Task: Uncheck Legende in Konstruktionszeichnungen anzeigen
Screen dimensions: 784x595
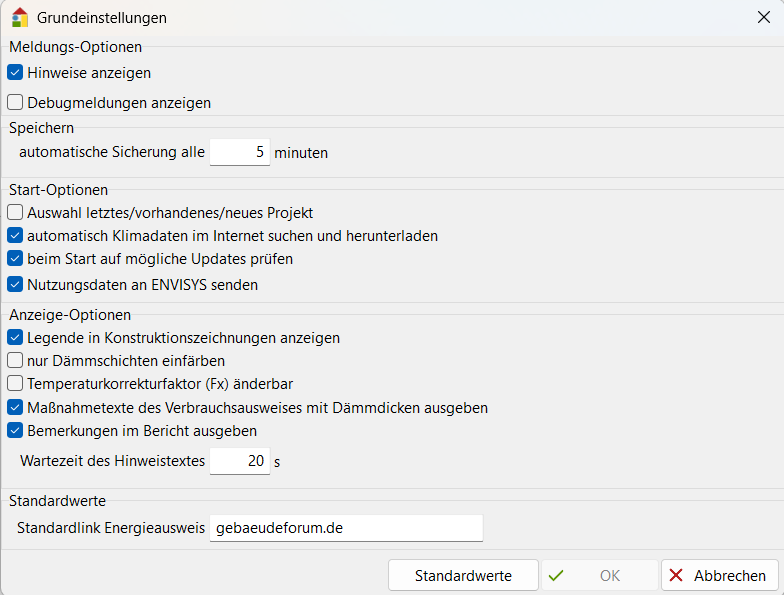Action: pyautogui.click(x=15, y=338)
